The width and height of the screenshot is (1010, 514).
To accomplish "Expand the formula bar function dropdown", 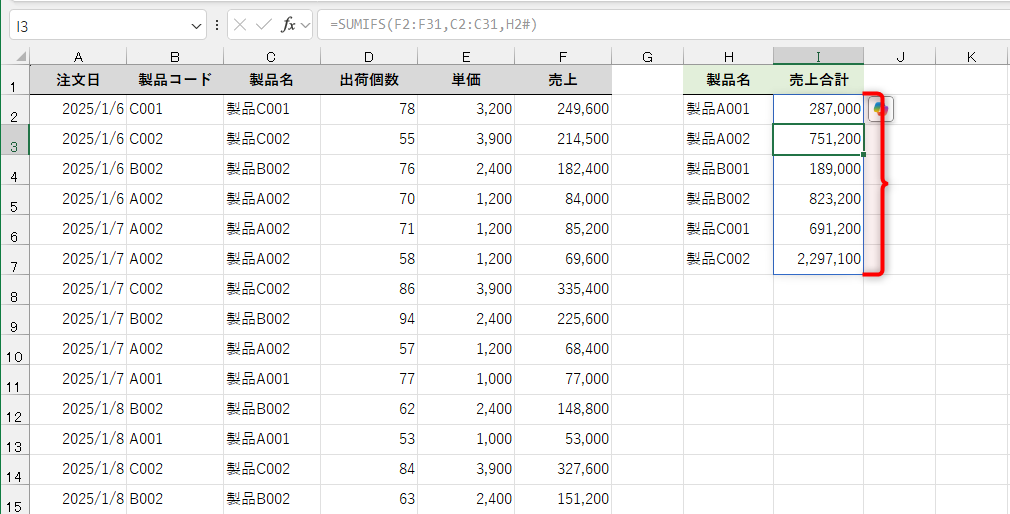I will click(305, 26).
